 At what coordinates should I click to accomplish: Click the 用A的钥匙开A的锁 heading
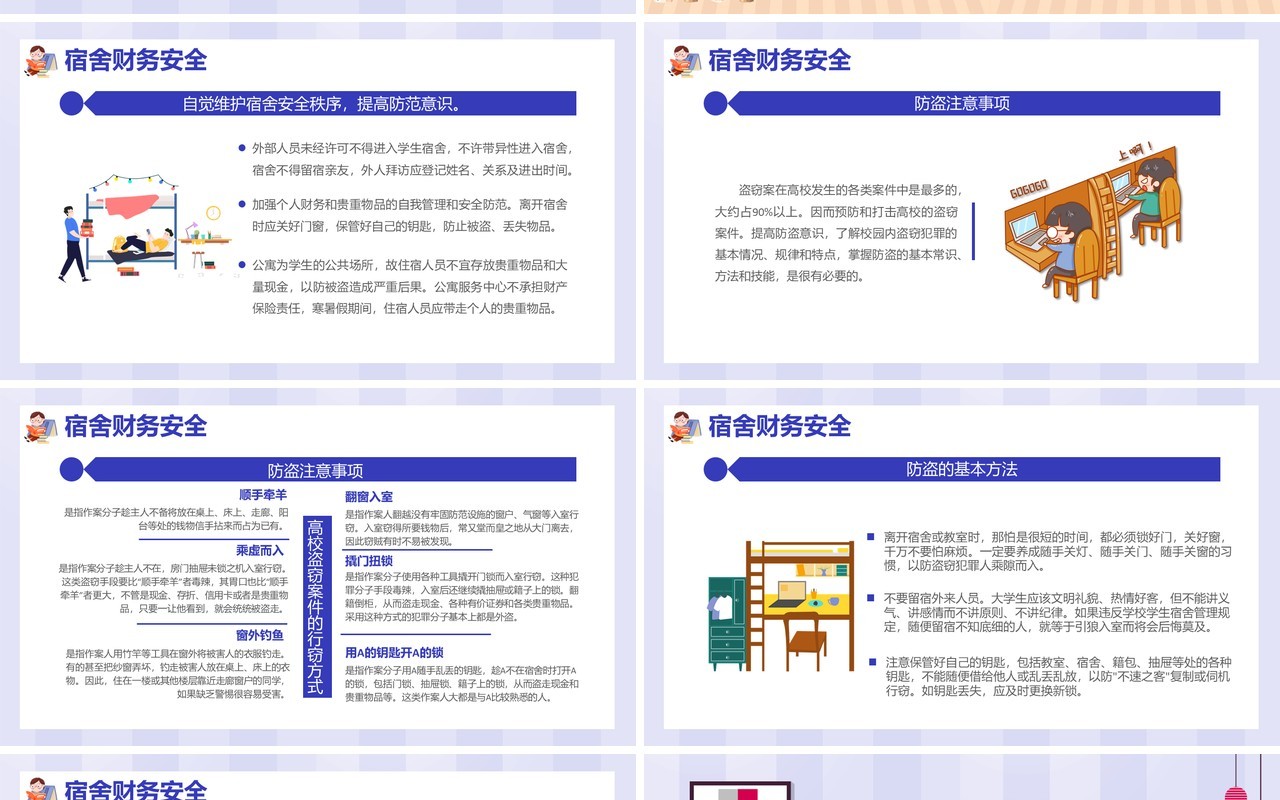(394, 653)
